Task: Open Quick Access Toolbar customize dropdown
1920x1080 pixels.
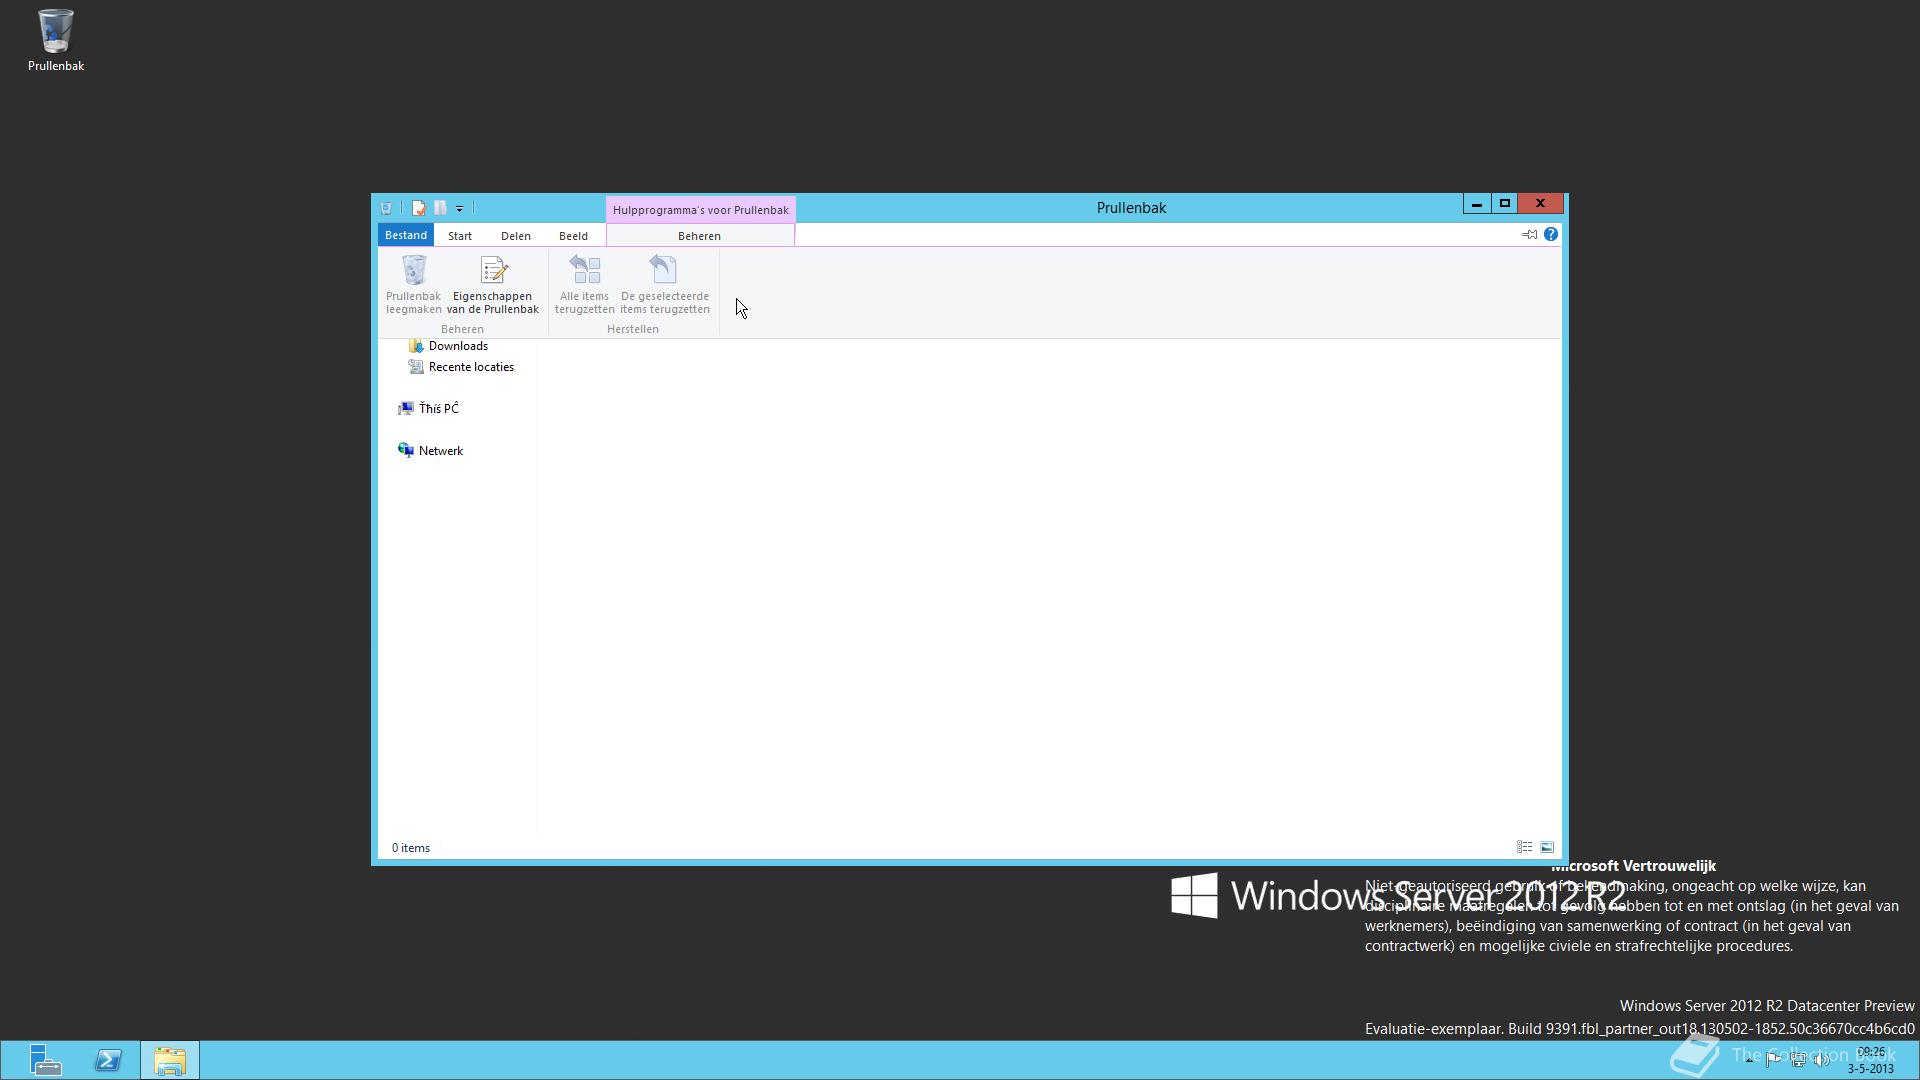Action: pos(459,208)
